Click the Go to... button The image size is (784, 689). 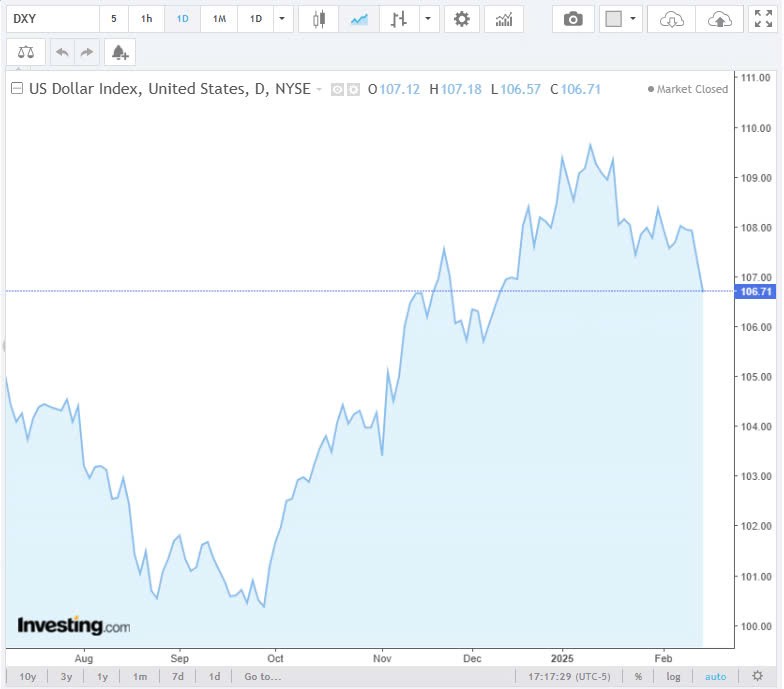[x=262, y=677]
